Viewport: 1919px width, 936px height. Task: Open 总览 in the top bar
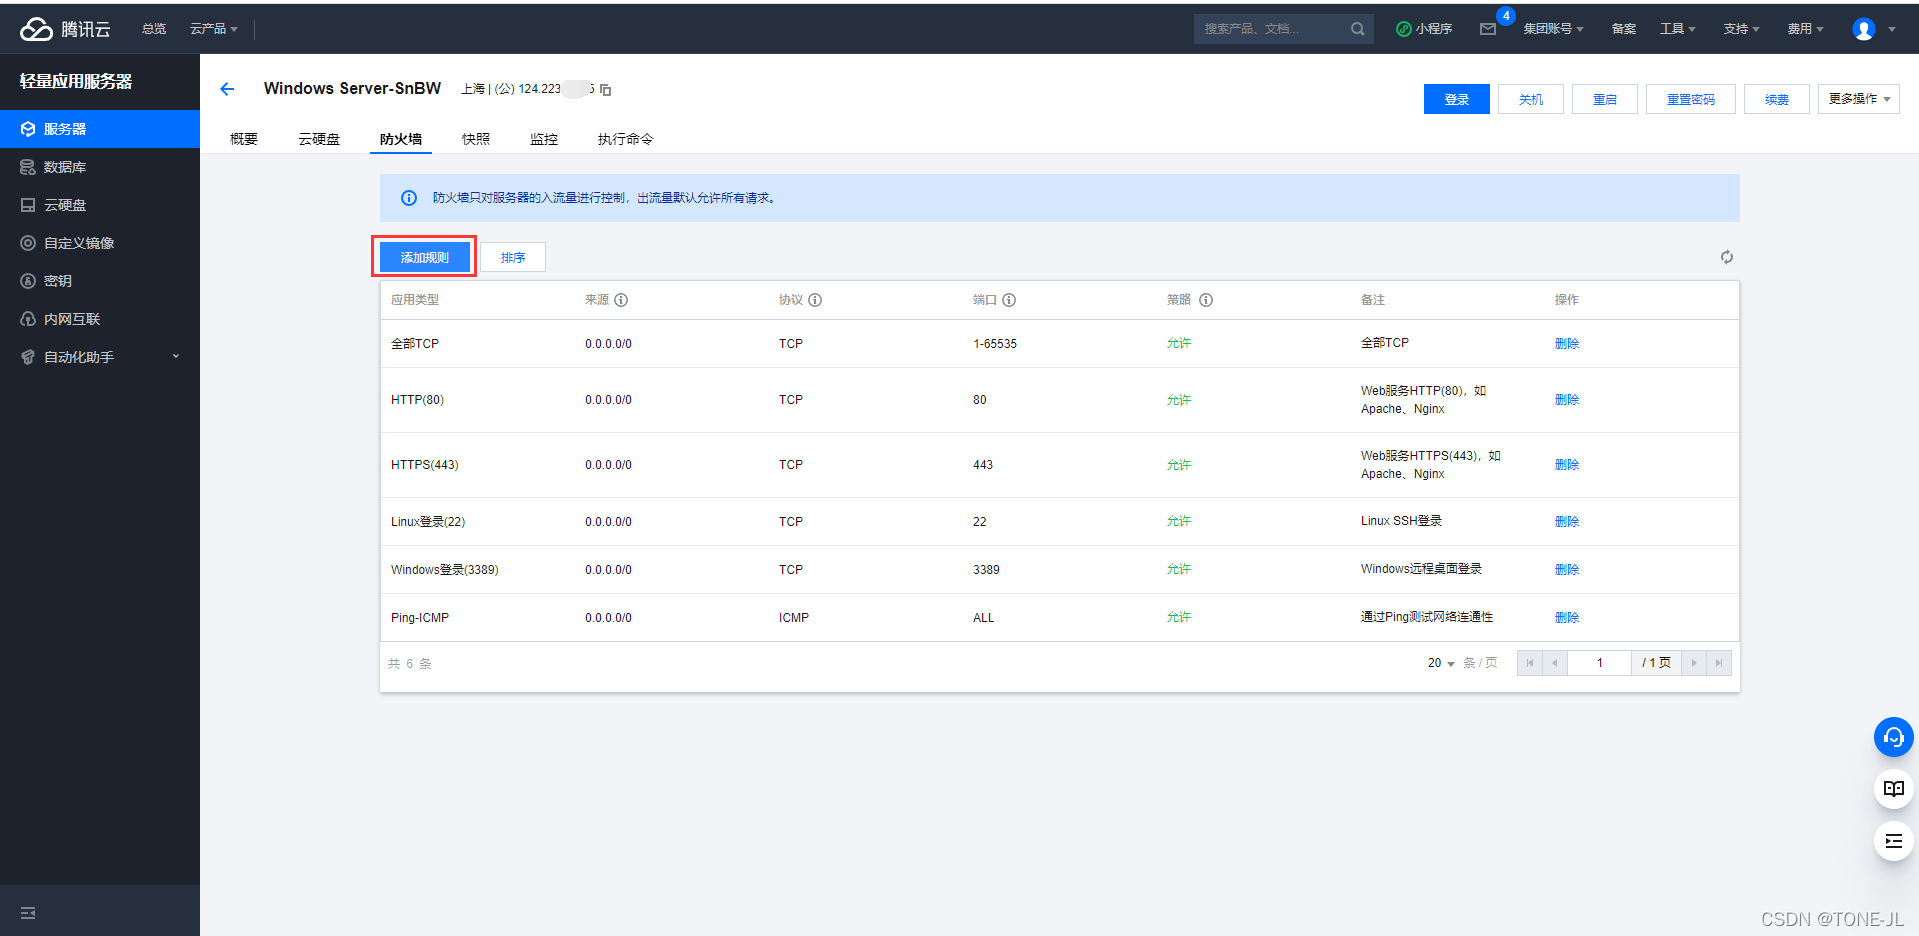tap(154, 29)
